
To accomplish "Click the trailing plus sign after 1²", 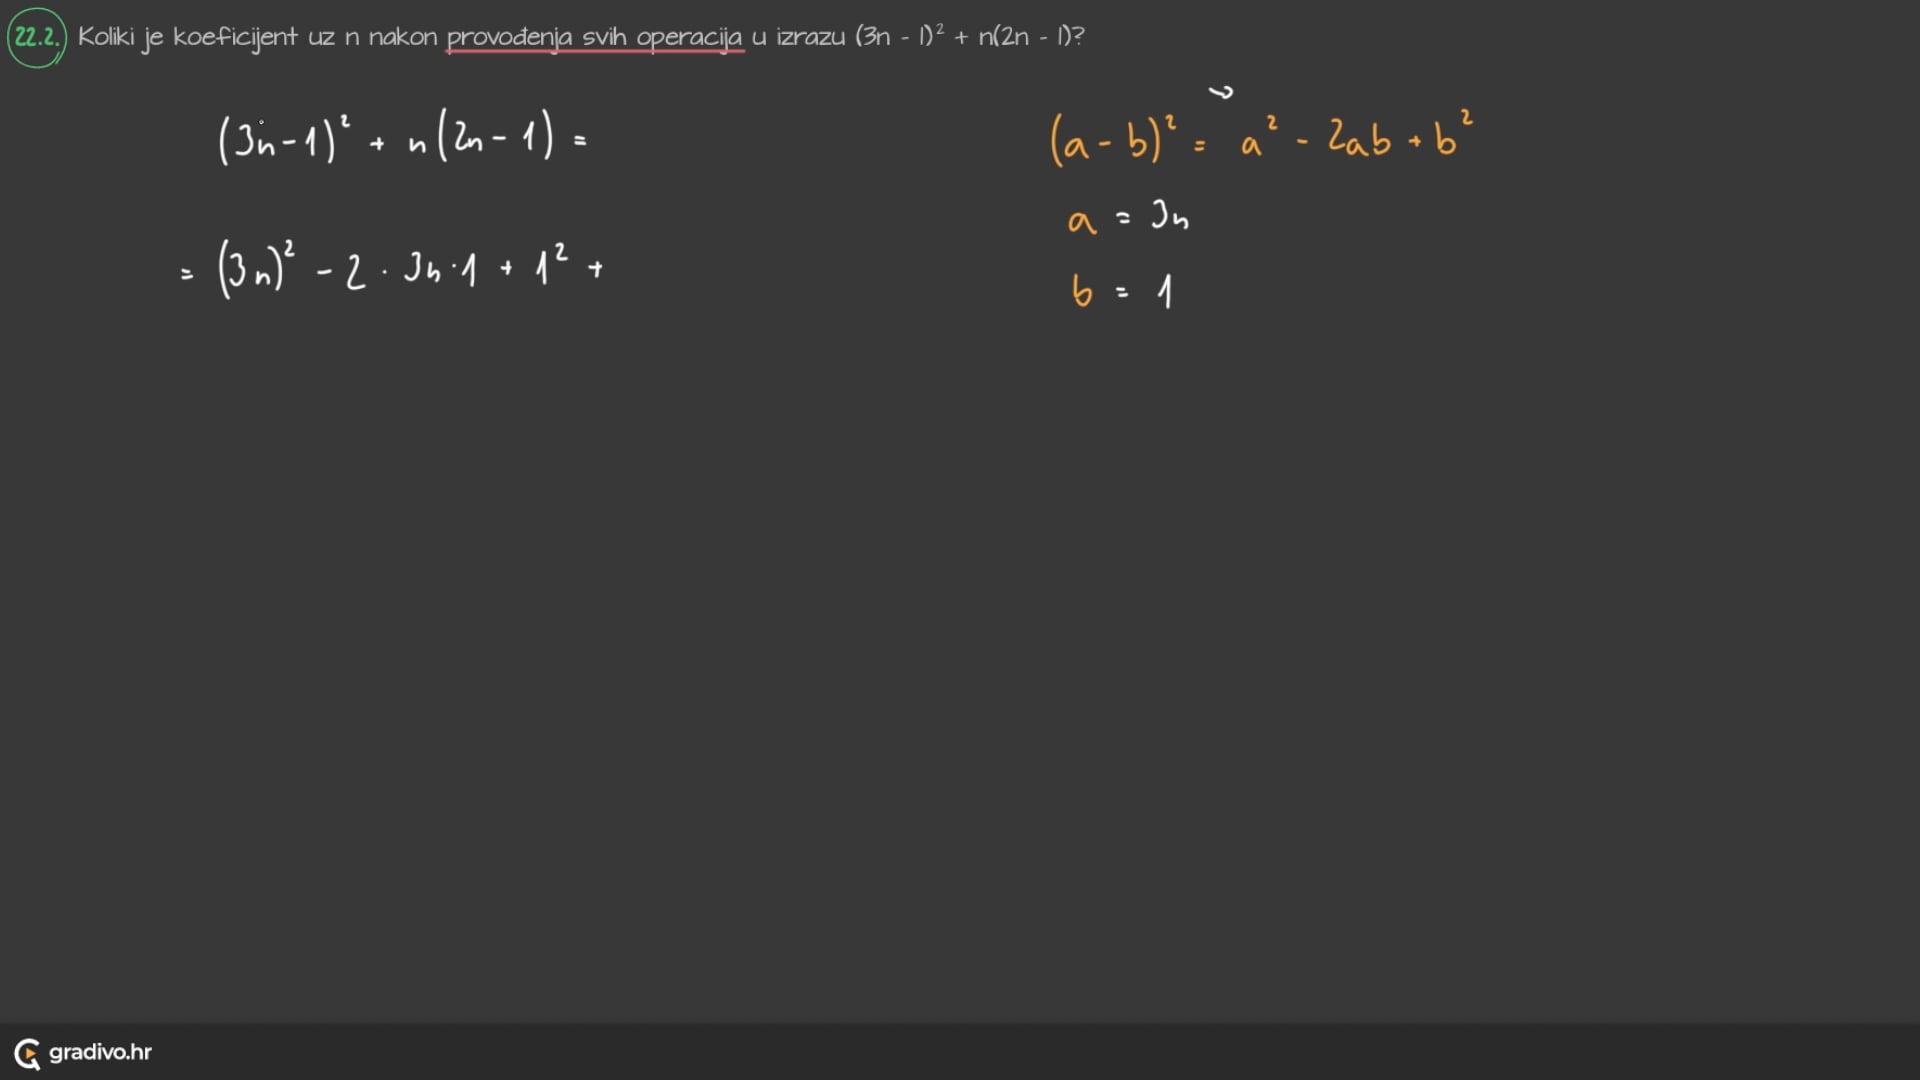I will pos(596,269).
